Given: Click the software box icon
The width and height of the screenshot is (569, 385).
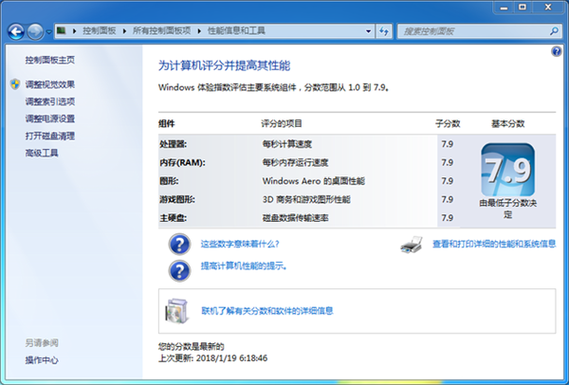Looking at the screenshot, I should [x=177, y=311].
